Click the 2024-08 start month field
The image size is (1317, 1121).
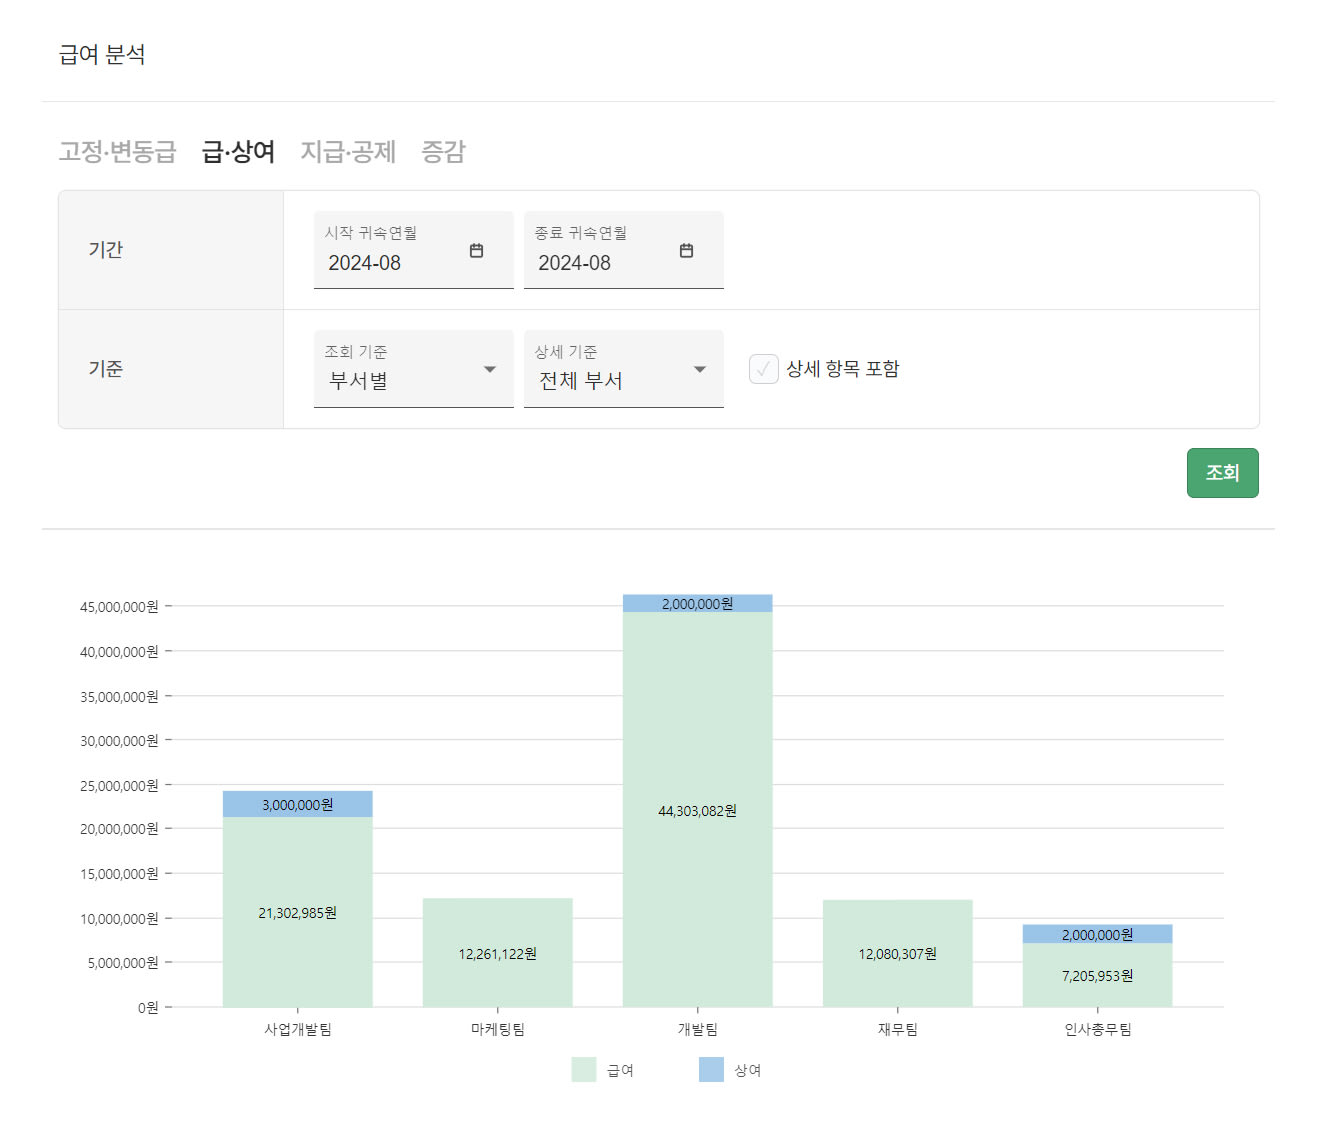[413, 250]
